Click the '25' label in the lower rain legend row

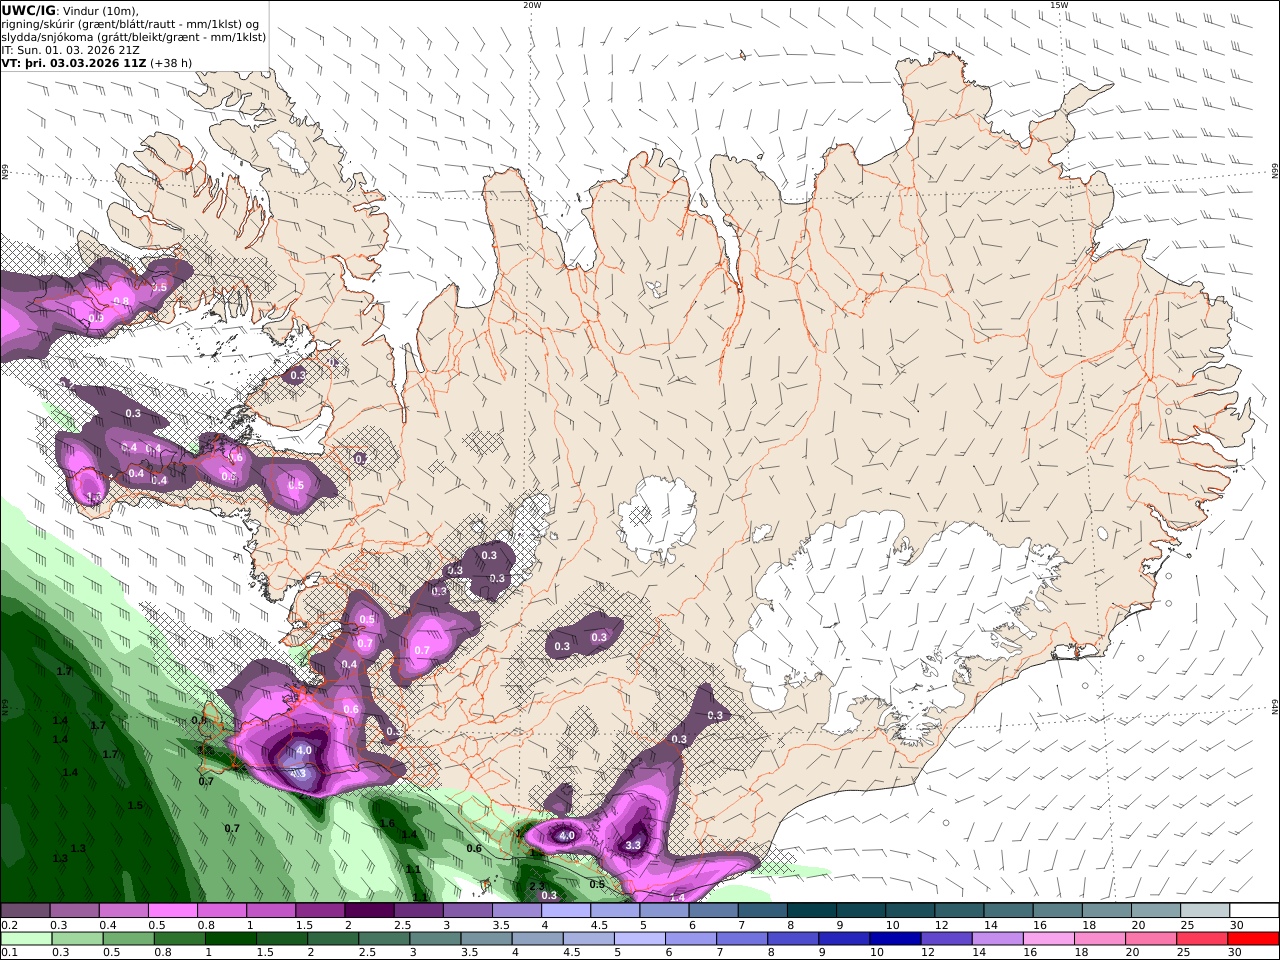point(1184,953)
